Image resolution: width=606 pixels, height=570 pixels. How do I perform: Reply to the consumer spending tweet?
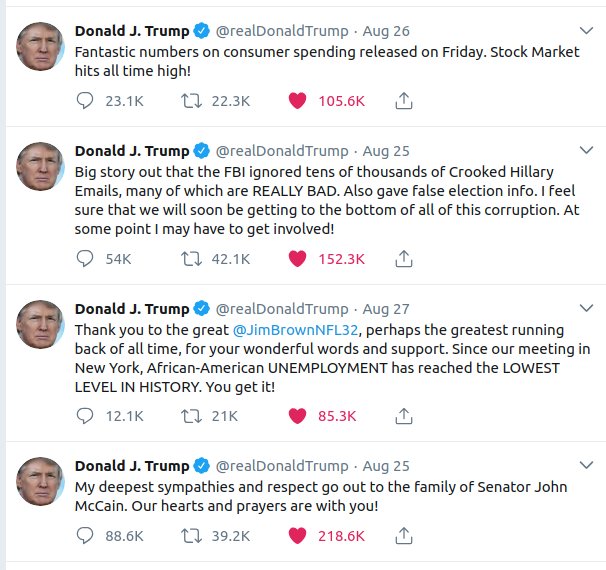(87, 101)
